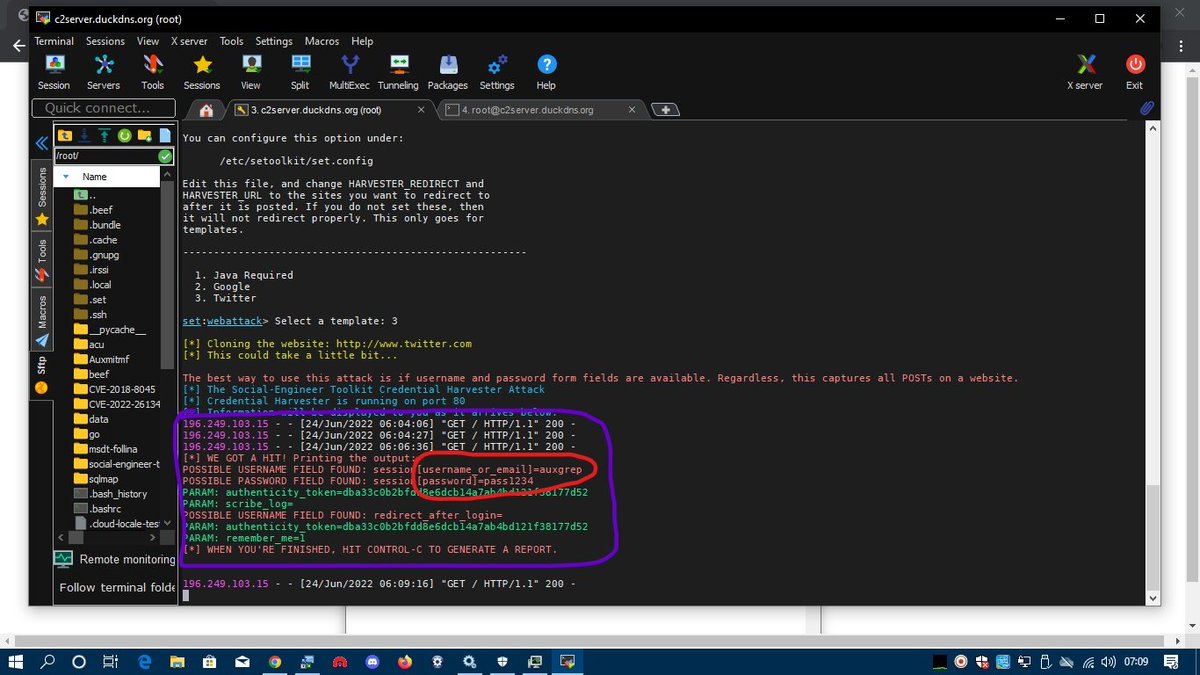
Task: Toggle the Follow terminal folder option
Action: point(117,587)
